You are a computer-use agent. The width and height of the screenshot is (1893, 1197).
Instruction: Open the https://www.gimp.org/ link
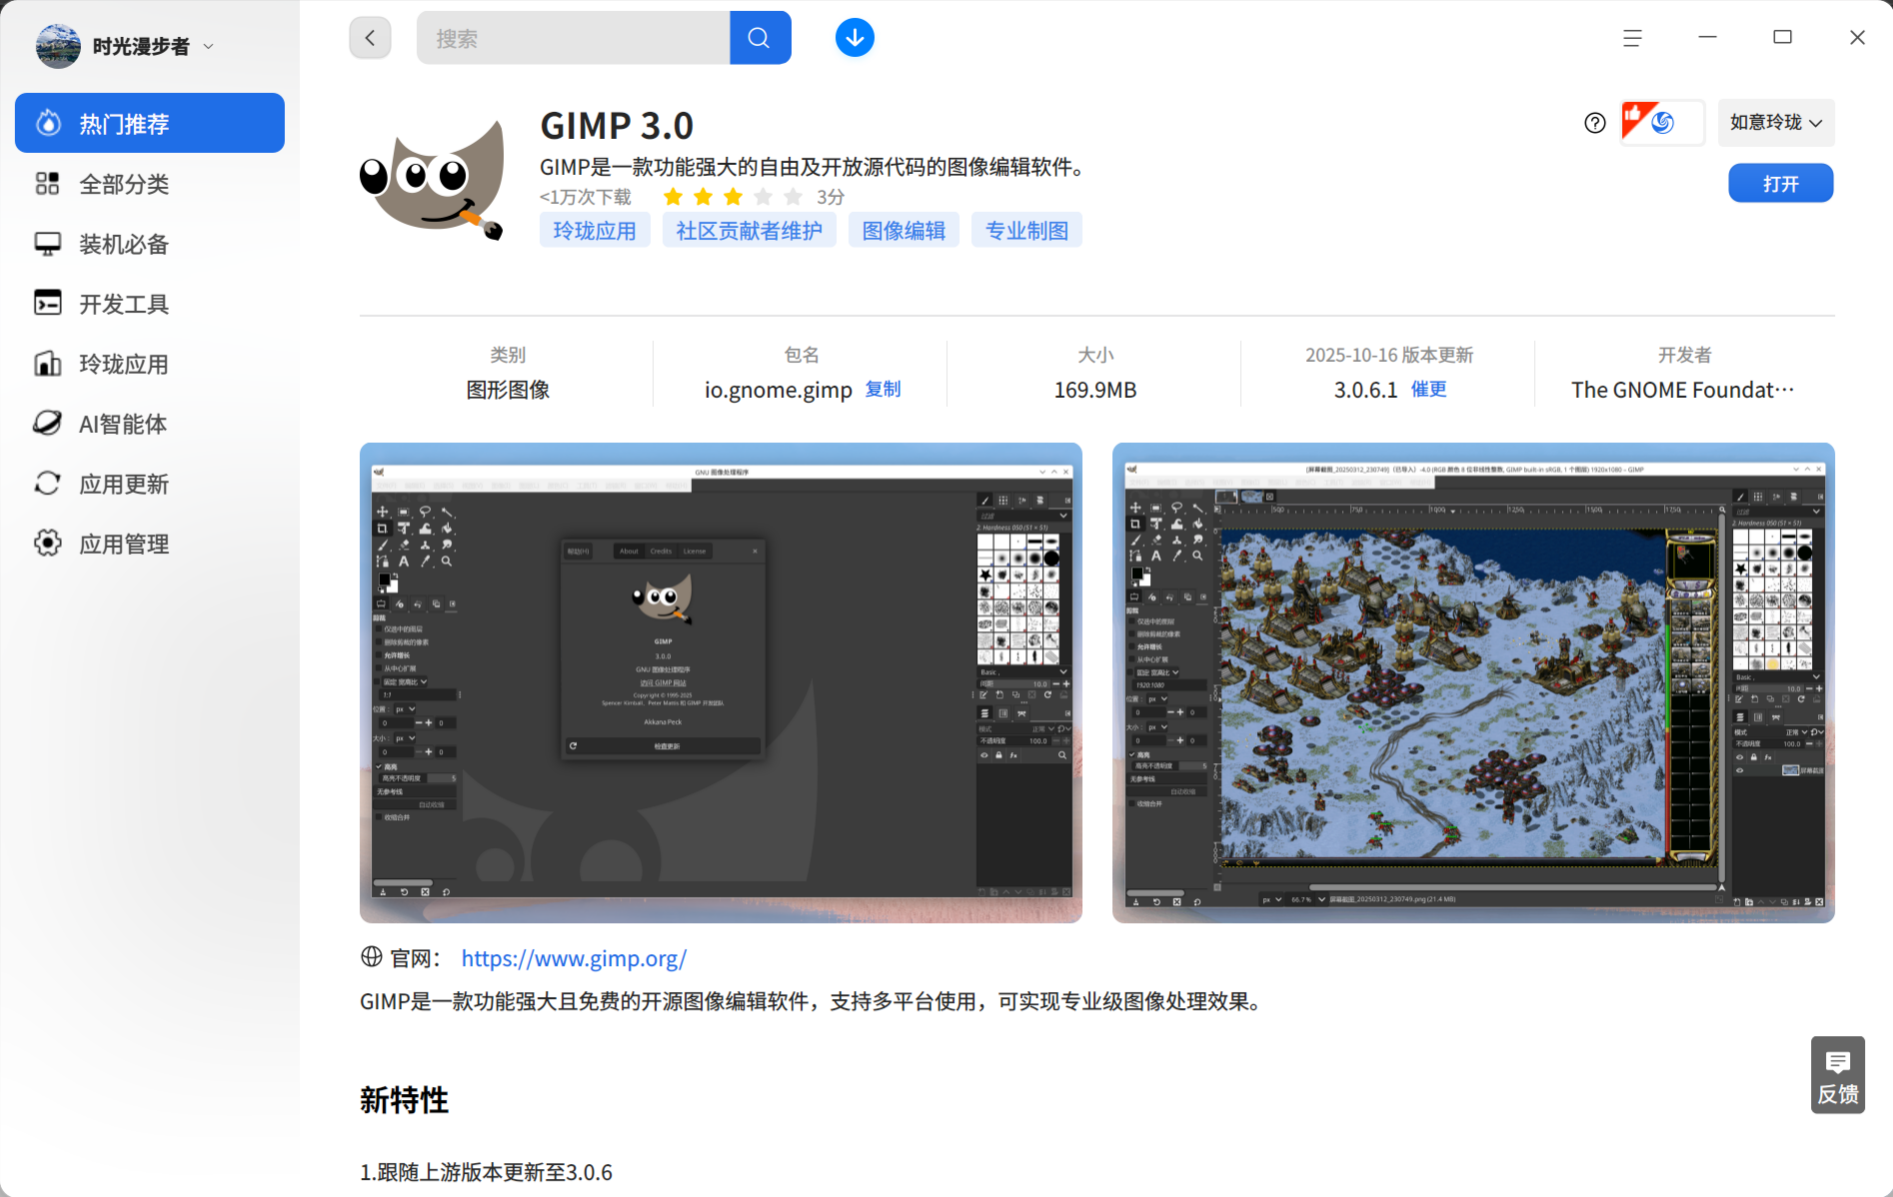574,958
